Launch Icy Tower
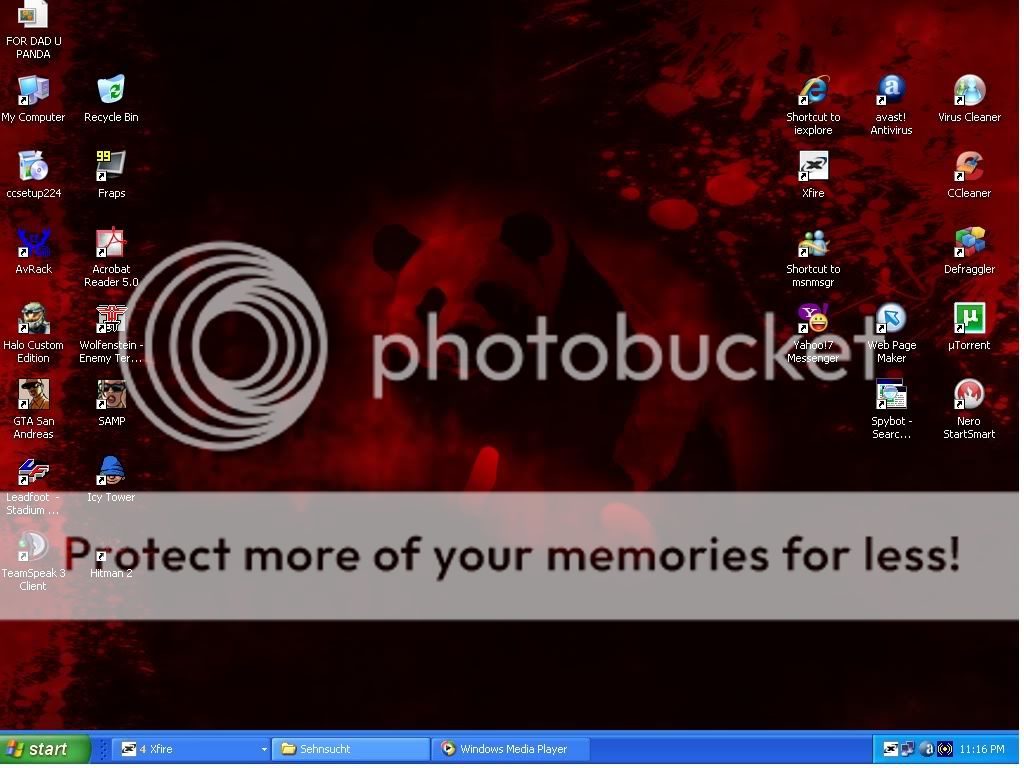 110,470
